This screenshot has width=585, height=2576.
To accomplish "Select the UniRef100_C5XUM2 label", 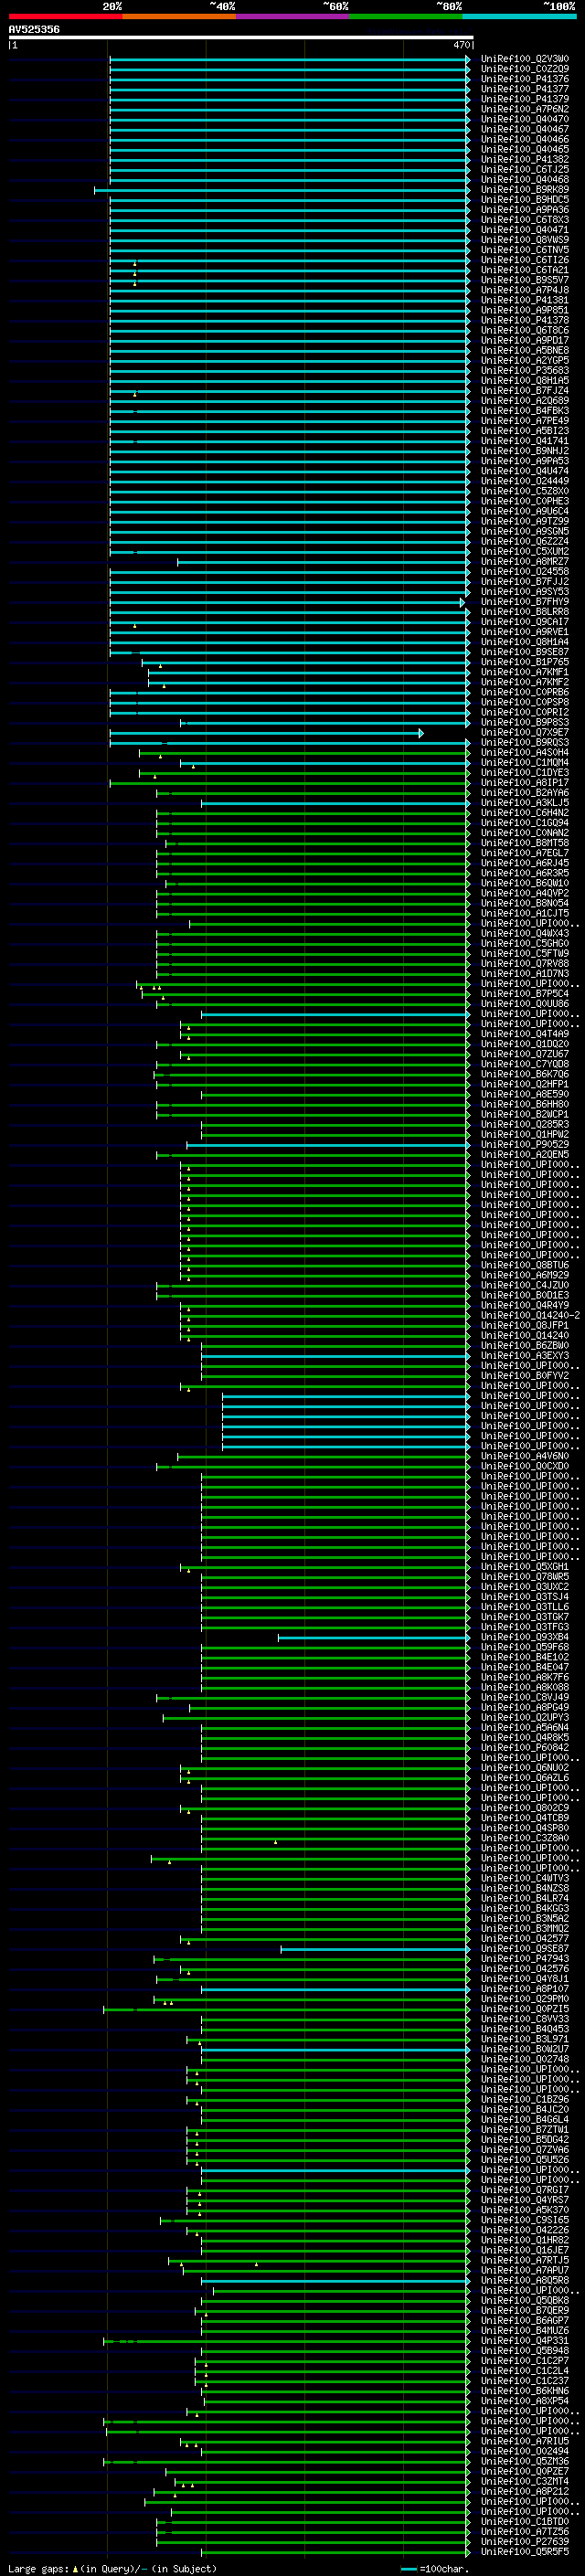I will (x=525, y=552).
